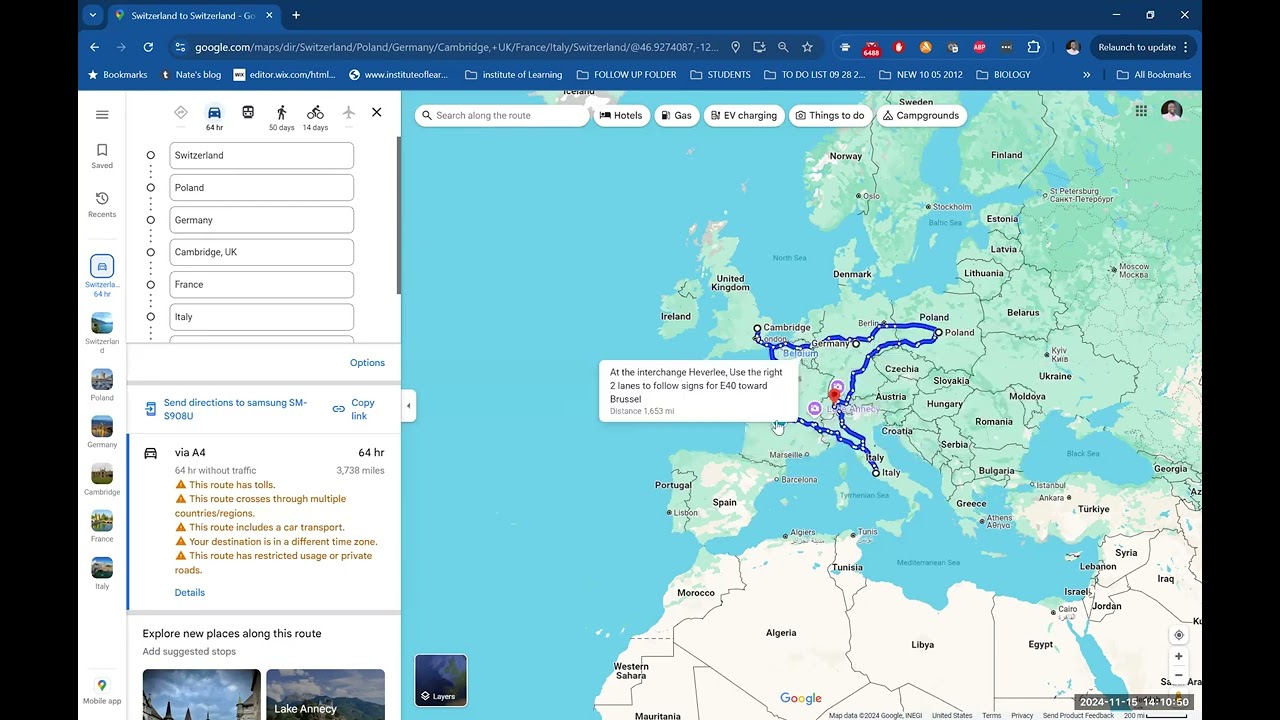Select the best travel modes option
Viewport: 1280px width, 720px height.
(x=181, y=113)
